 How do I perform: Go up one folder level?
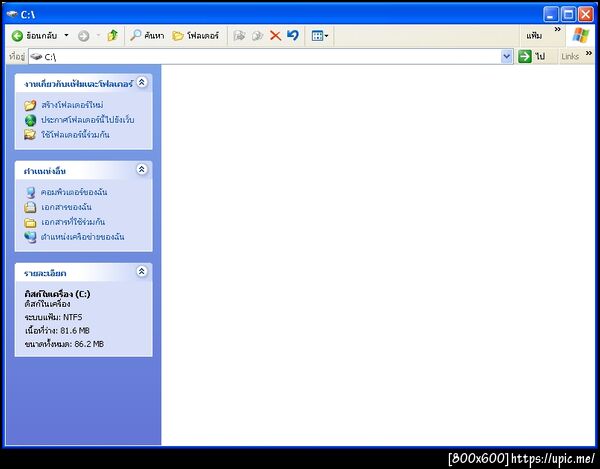coord(112,36)
